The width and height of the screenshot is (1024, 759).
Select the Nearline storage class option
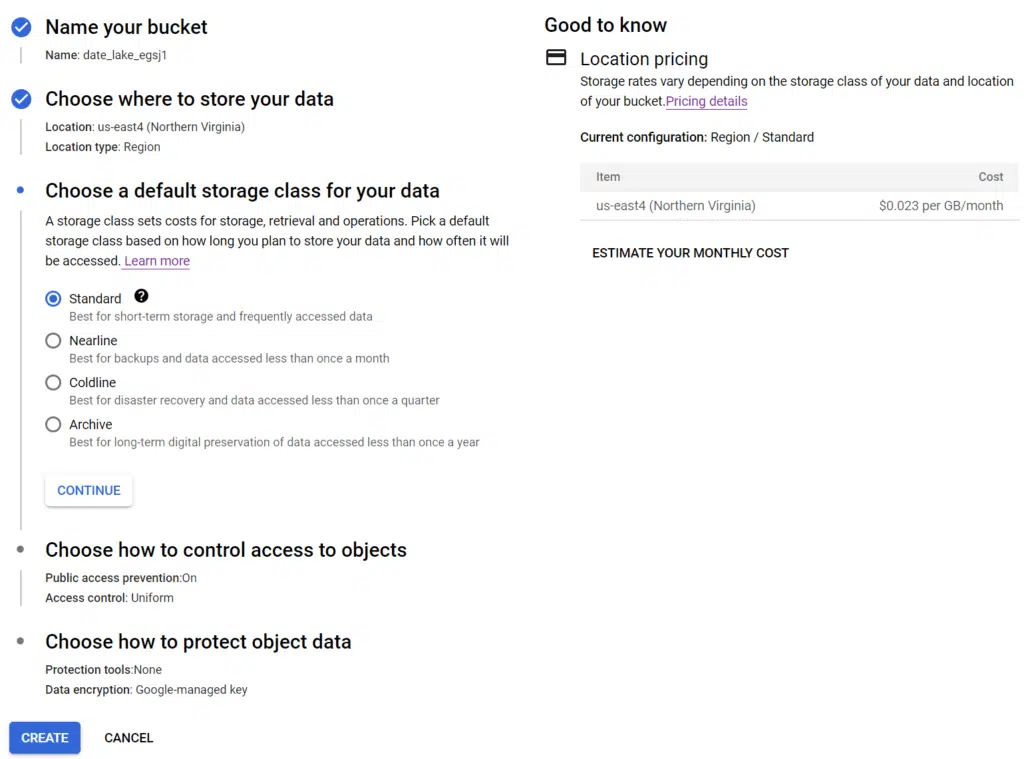(53, 340)
